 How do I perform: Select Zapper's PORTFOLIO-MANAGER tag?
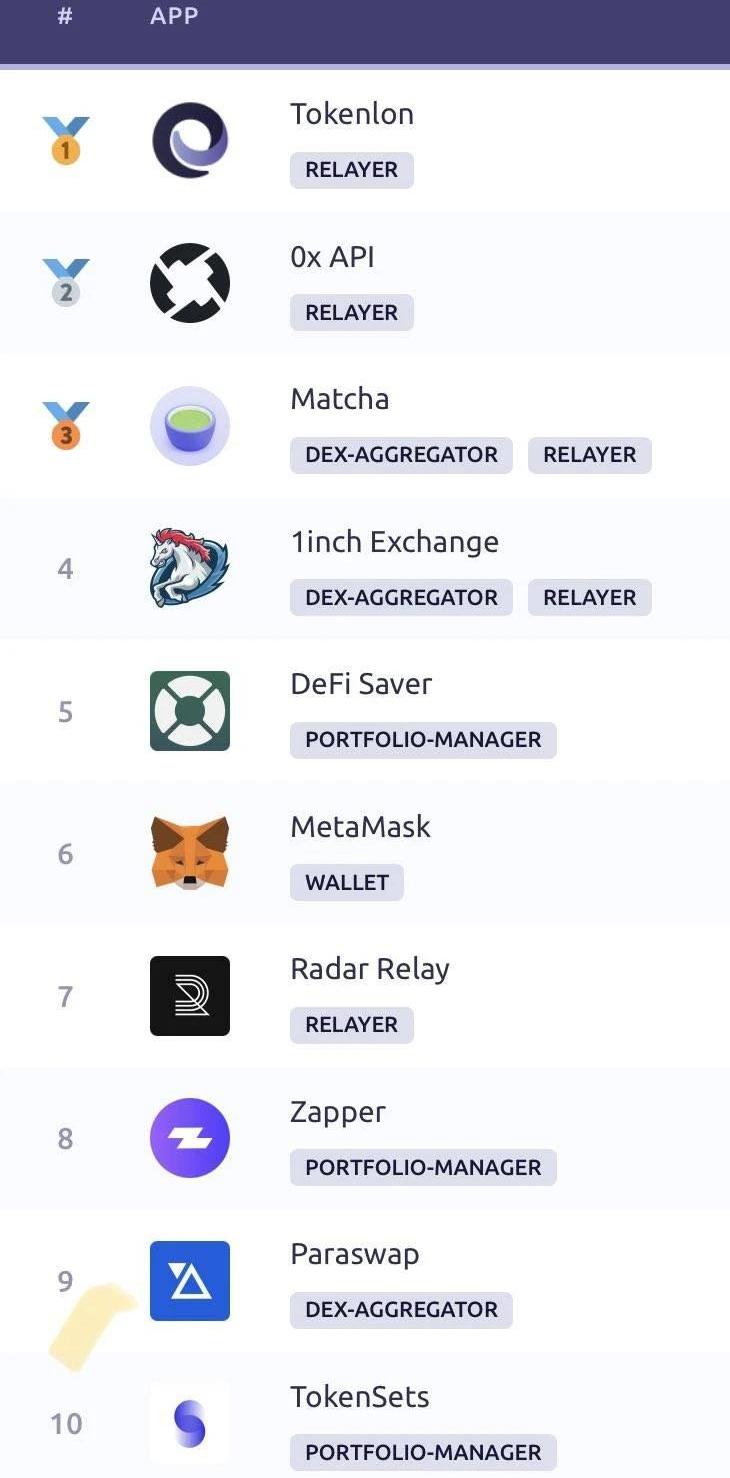tap(423, 1168)
